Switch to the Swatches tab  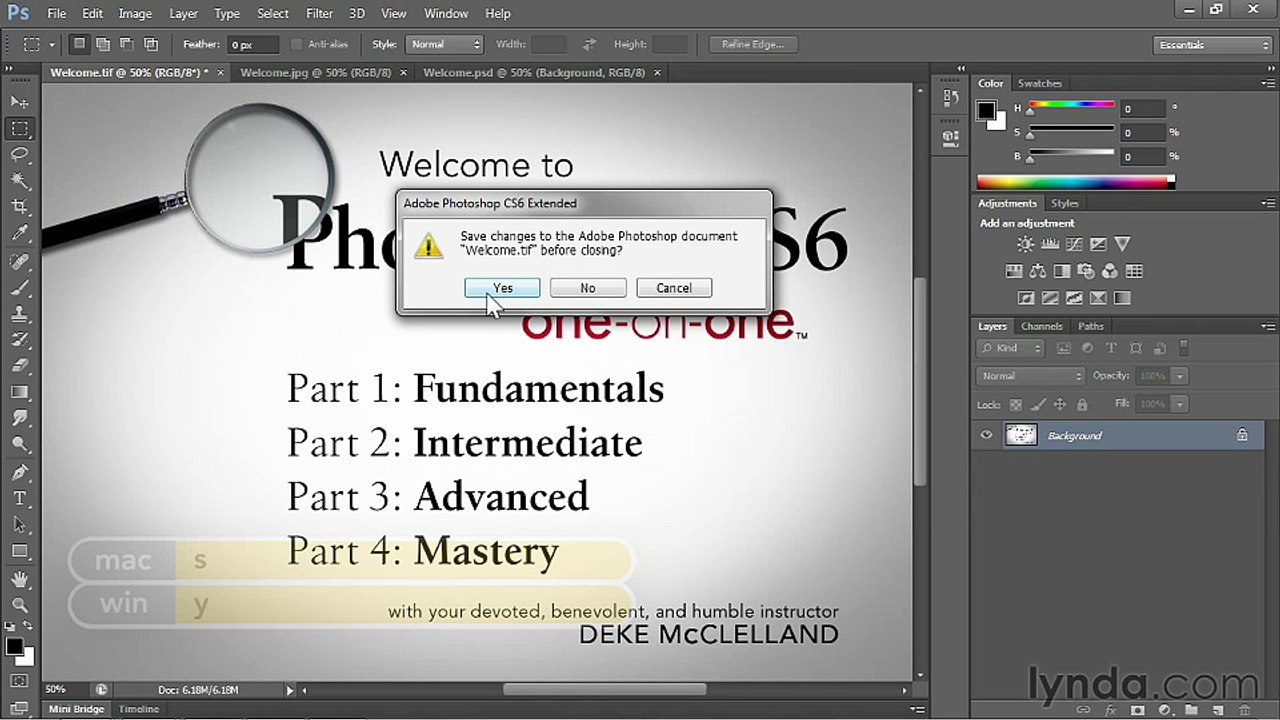[1040, 83]
